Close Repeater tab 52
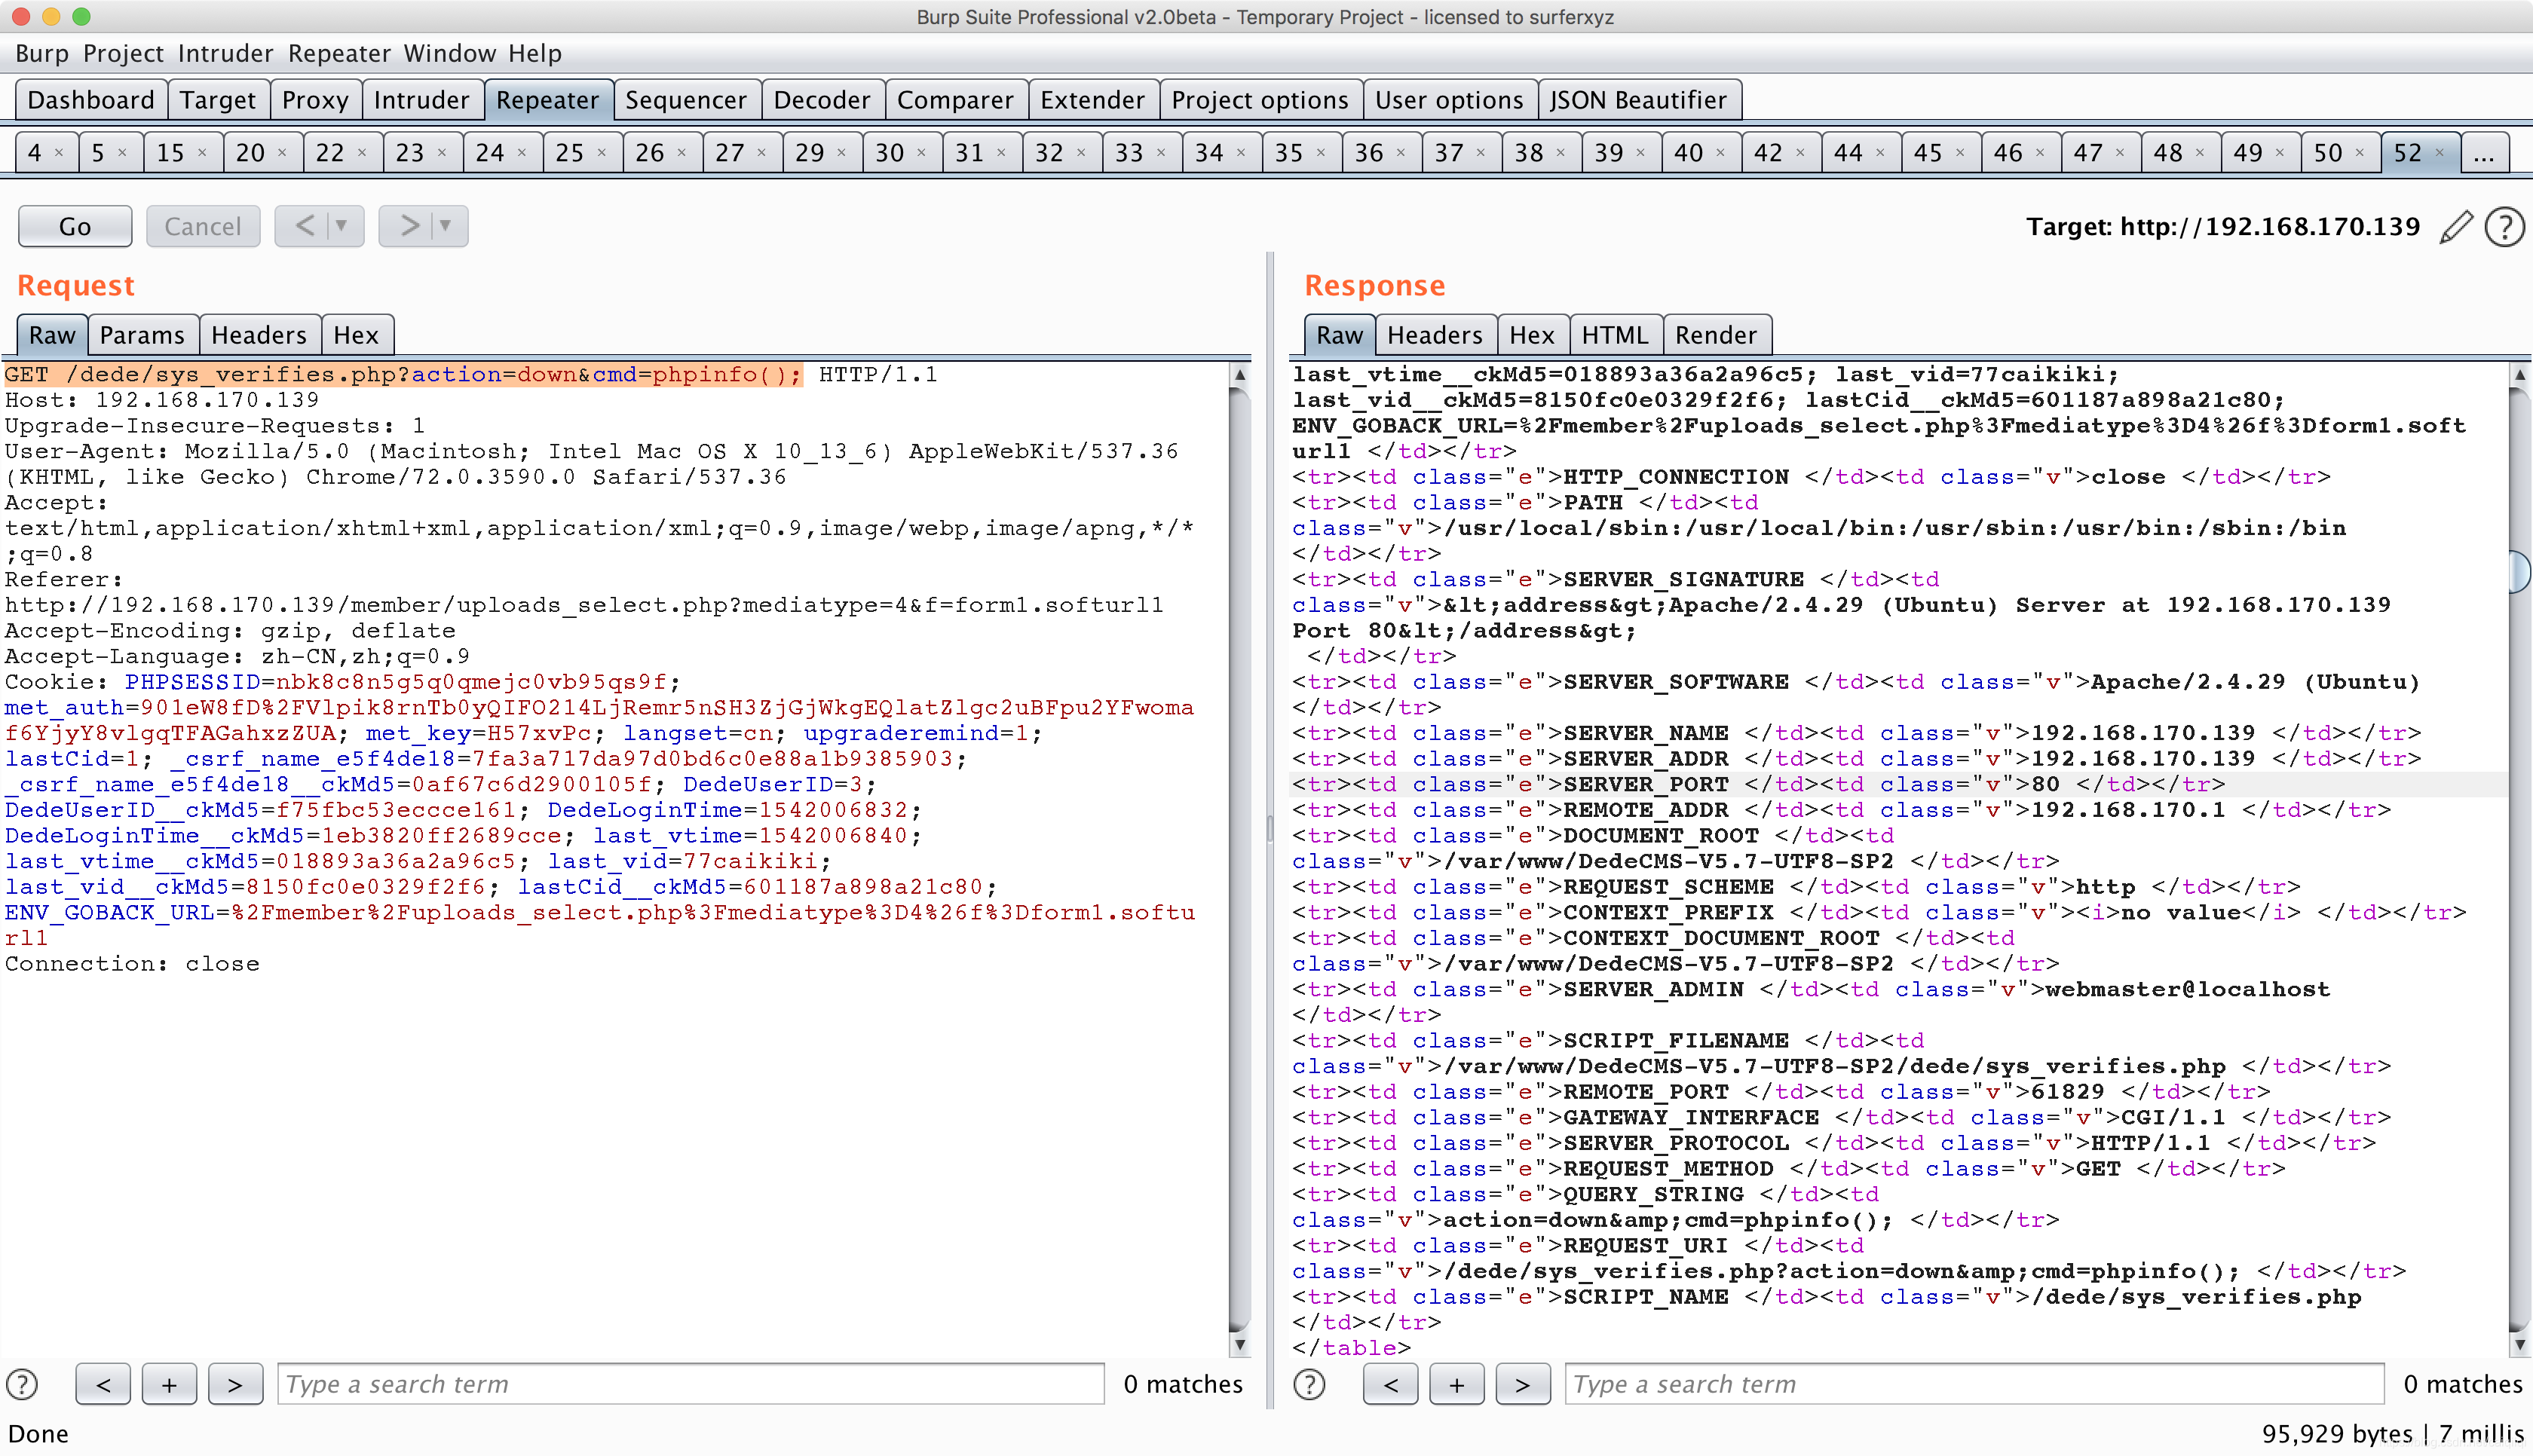Viewport: 2533px width, 1456px height. [2439, 153]
